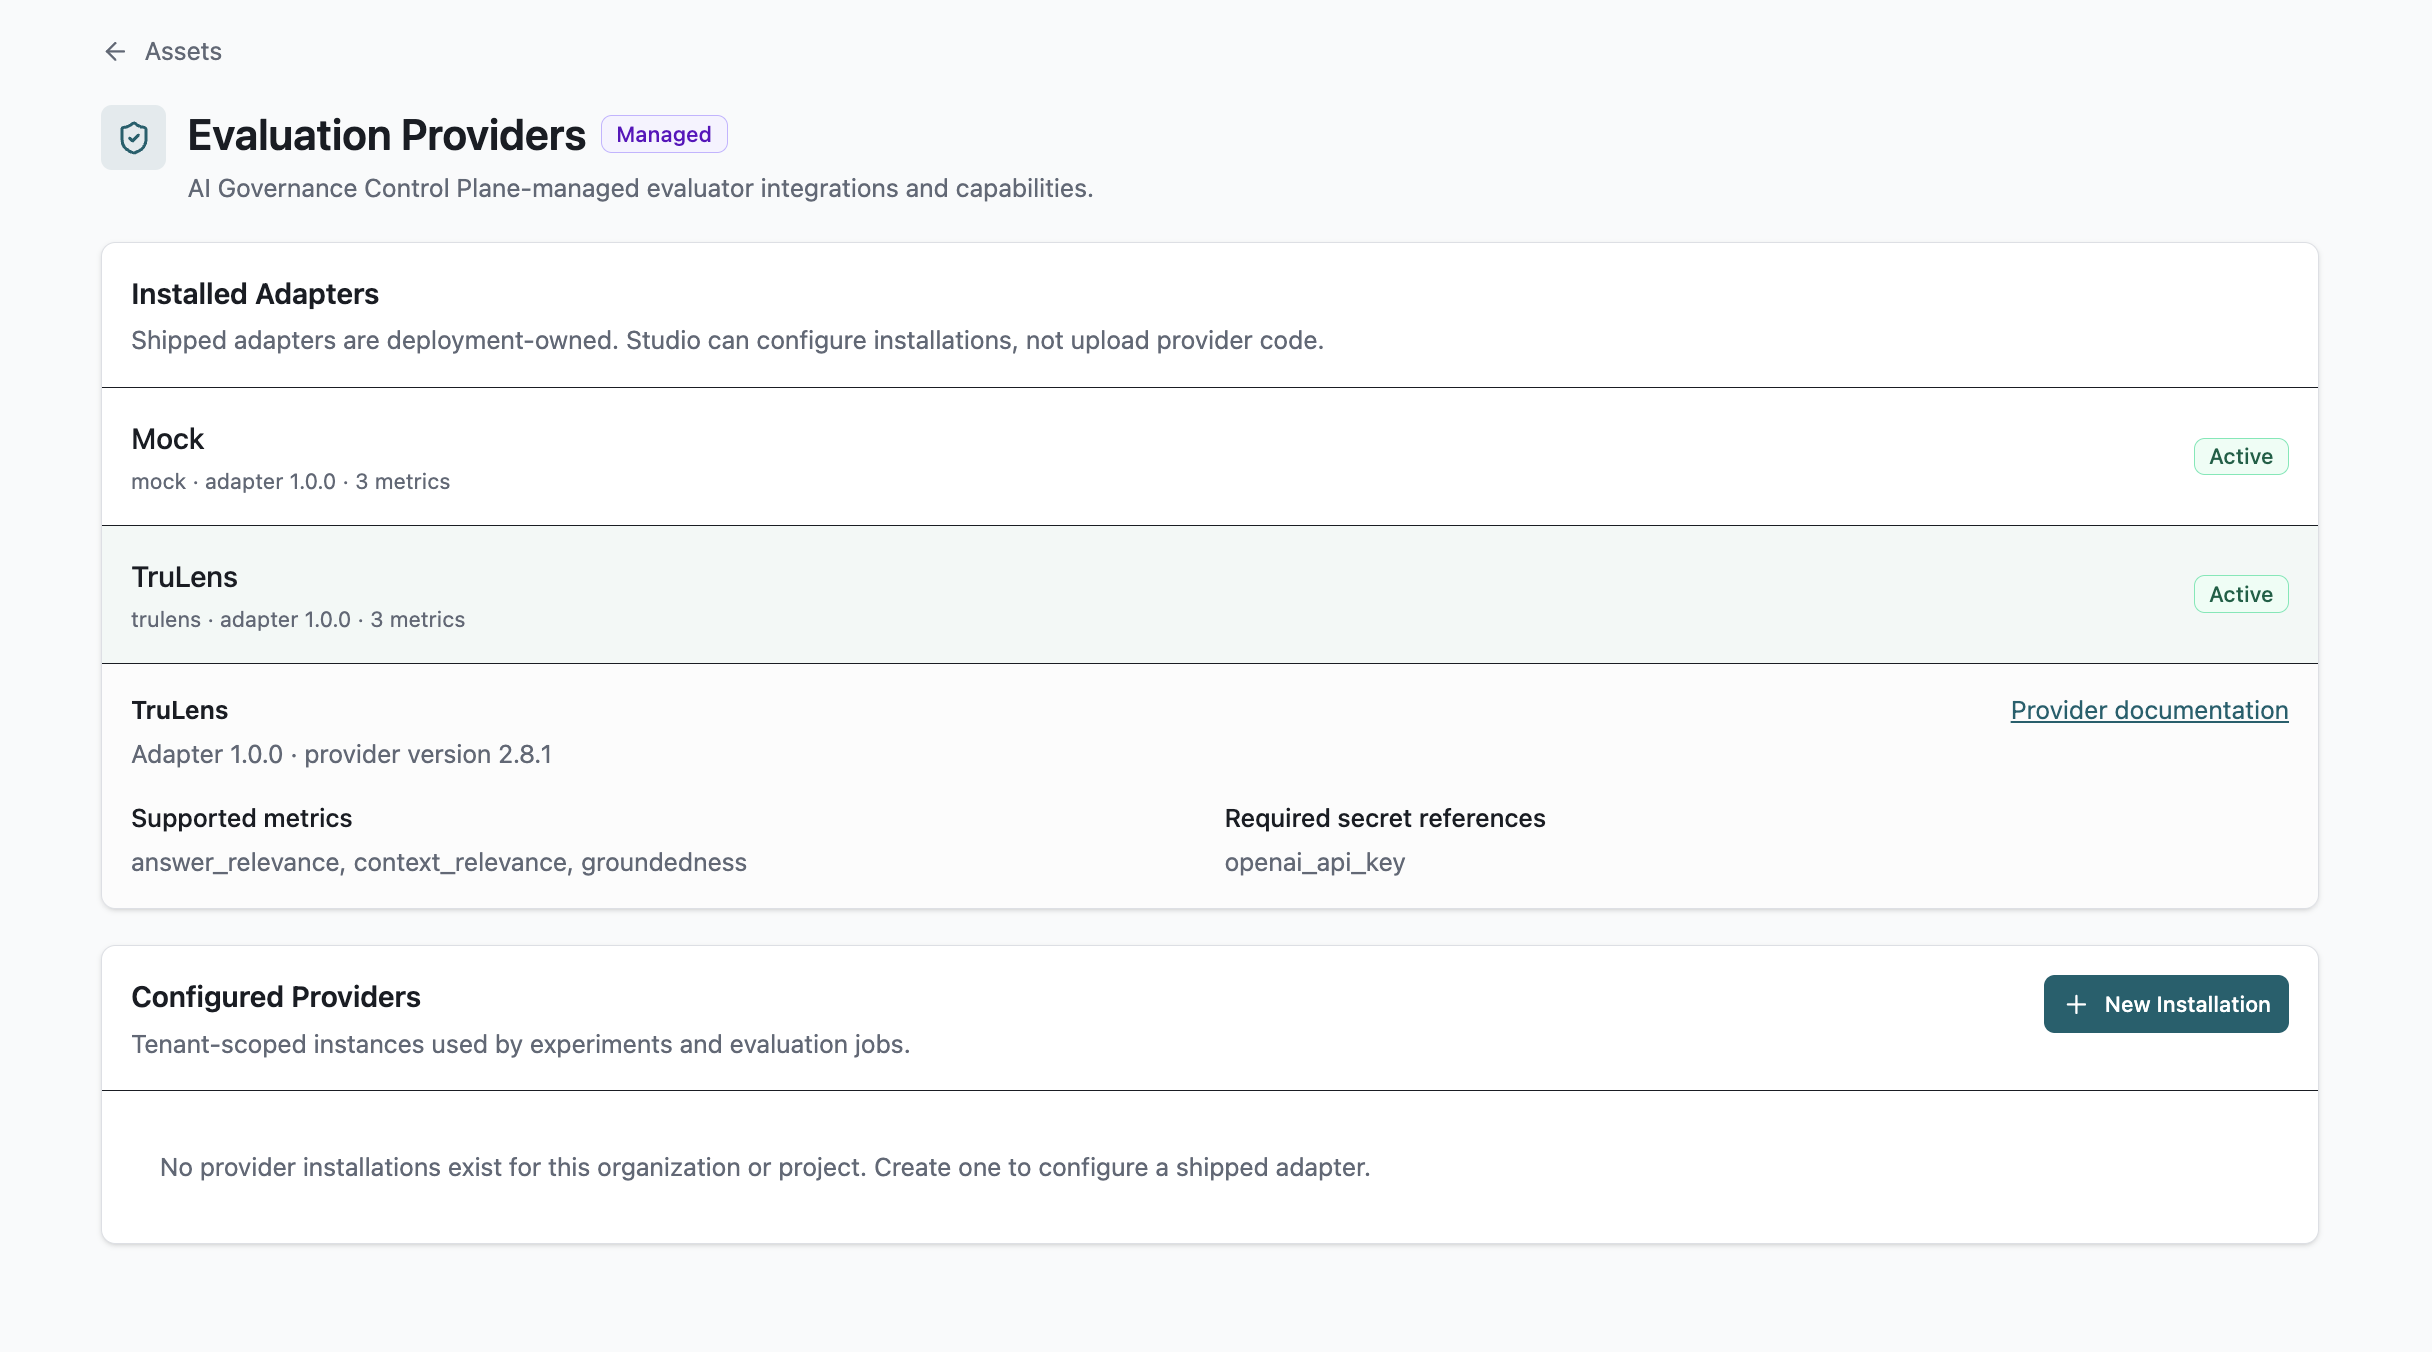
Task: Click 'No provider installations exist' message
Action: pyautogui.click(x=765, y=1167)
